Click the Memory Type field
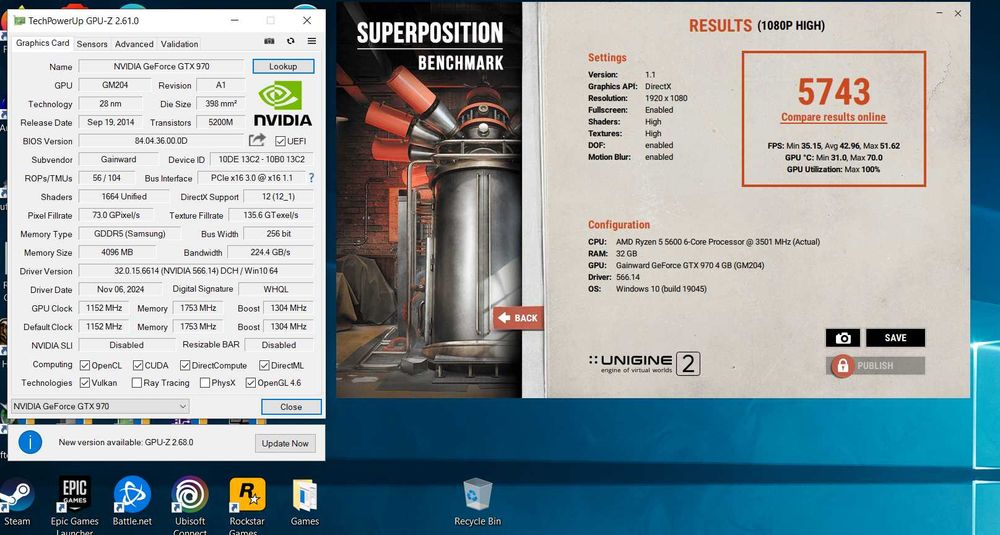 [129, 234]
